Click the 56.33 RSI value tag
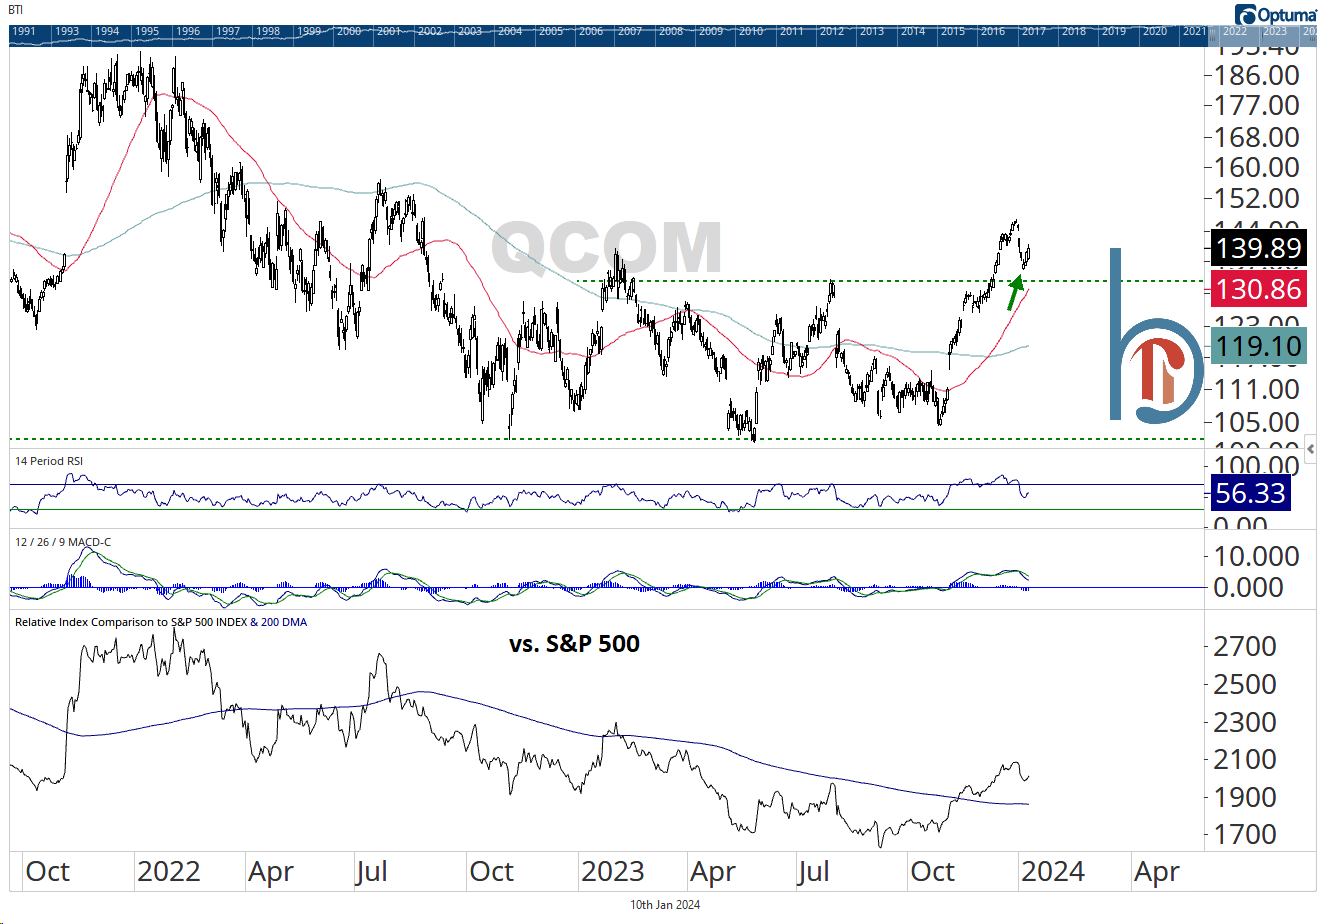The height and width of the screenshot is (924, 1320). coord(1250,493)
